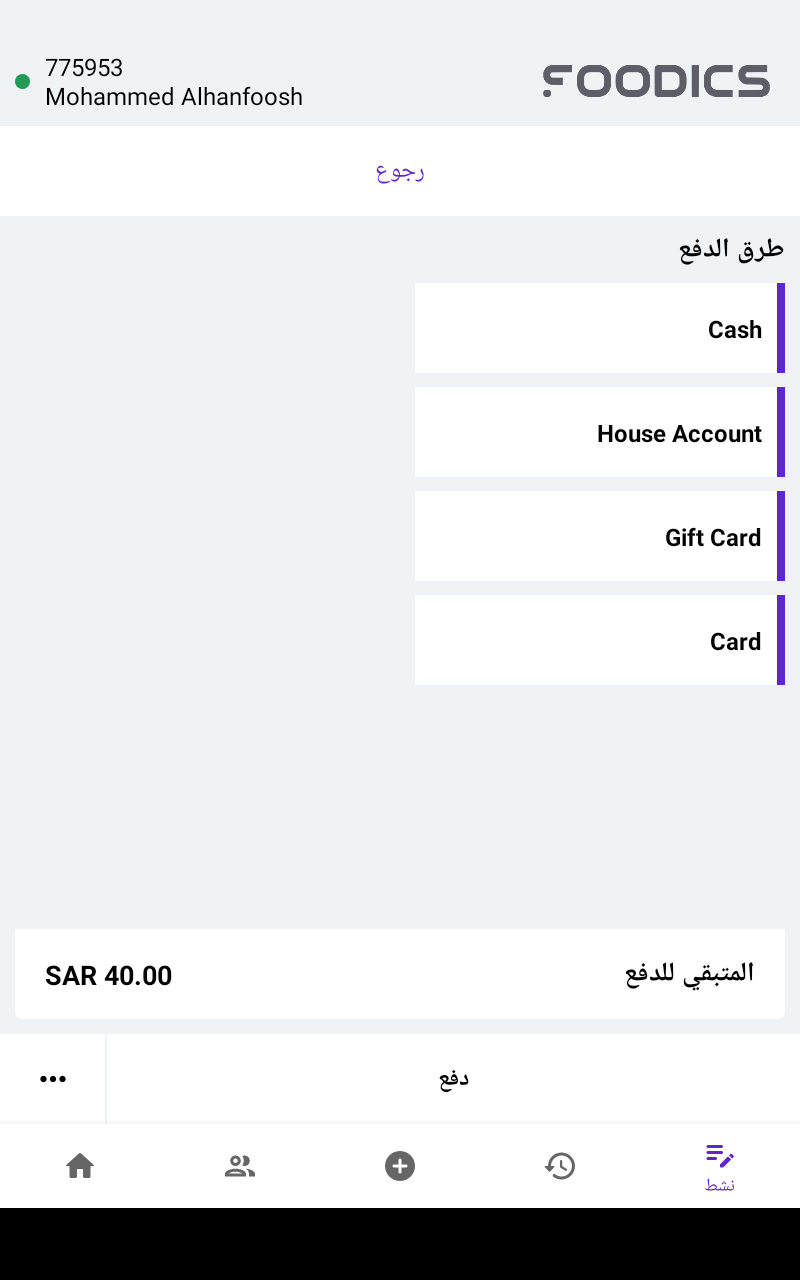The image size is (800, 1280).
Task: Click the SAR 40.00 remaining amount
Action: point(108,976)
